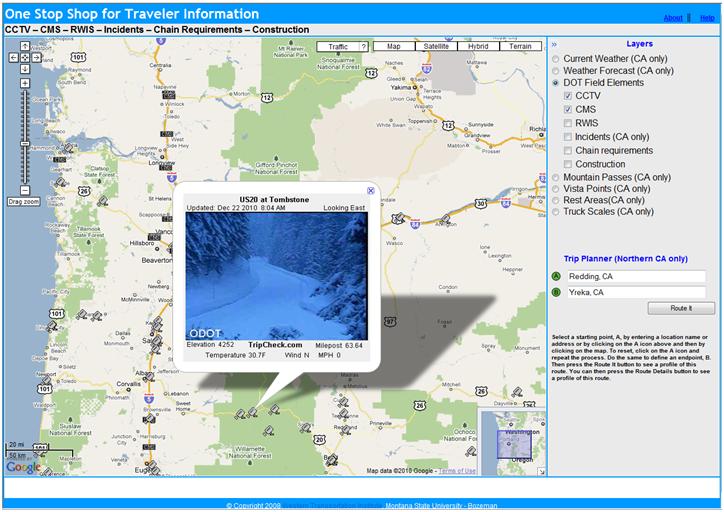Switch to Hybrid view
Viewport: 724px width, 512px height.
[x=478, y=46]
